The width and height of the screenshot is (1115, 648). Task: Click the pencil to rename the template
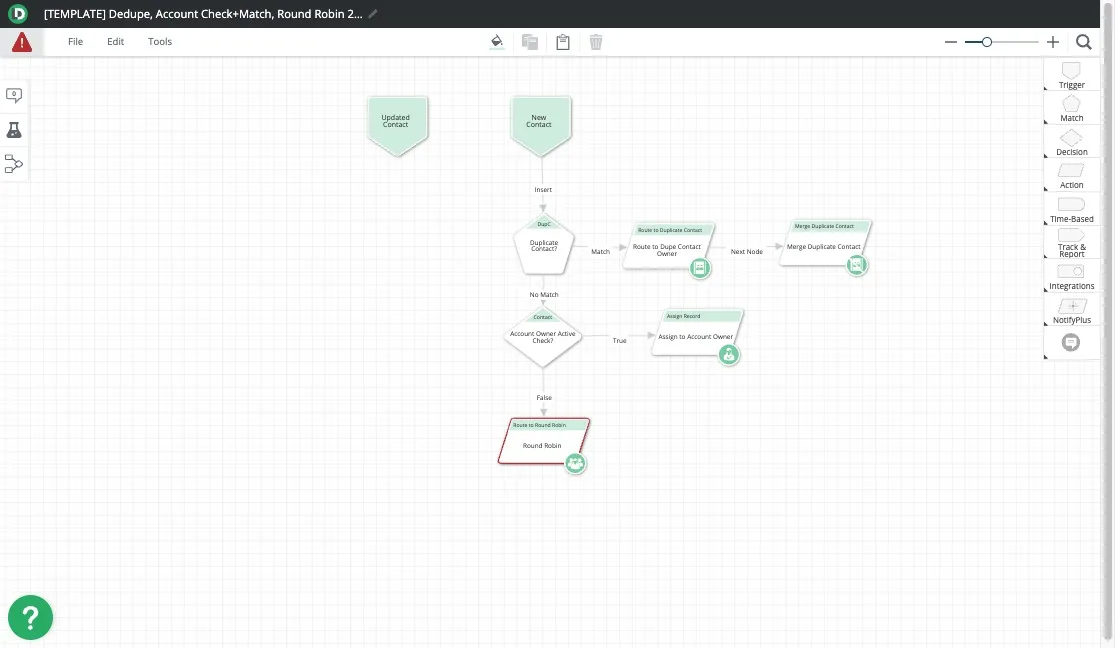click(373, 14)
